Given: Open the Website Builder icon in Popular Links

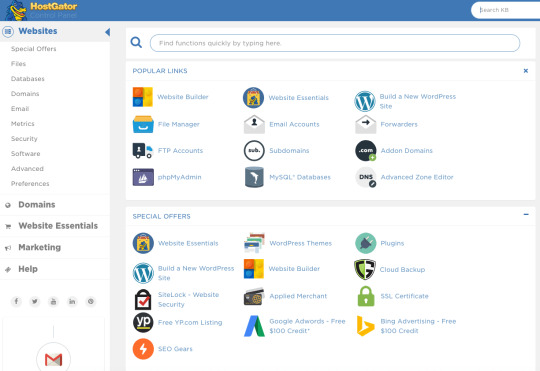Looking at the screenshot, I should [x=143, y=97].
